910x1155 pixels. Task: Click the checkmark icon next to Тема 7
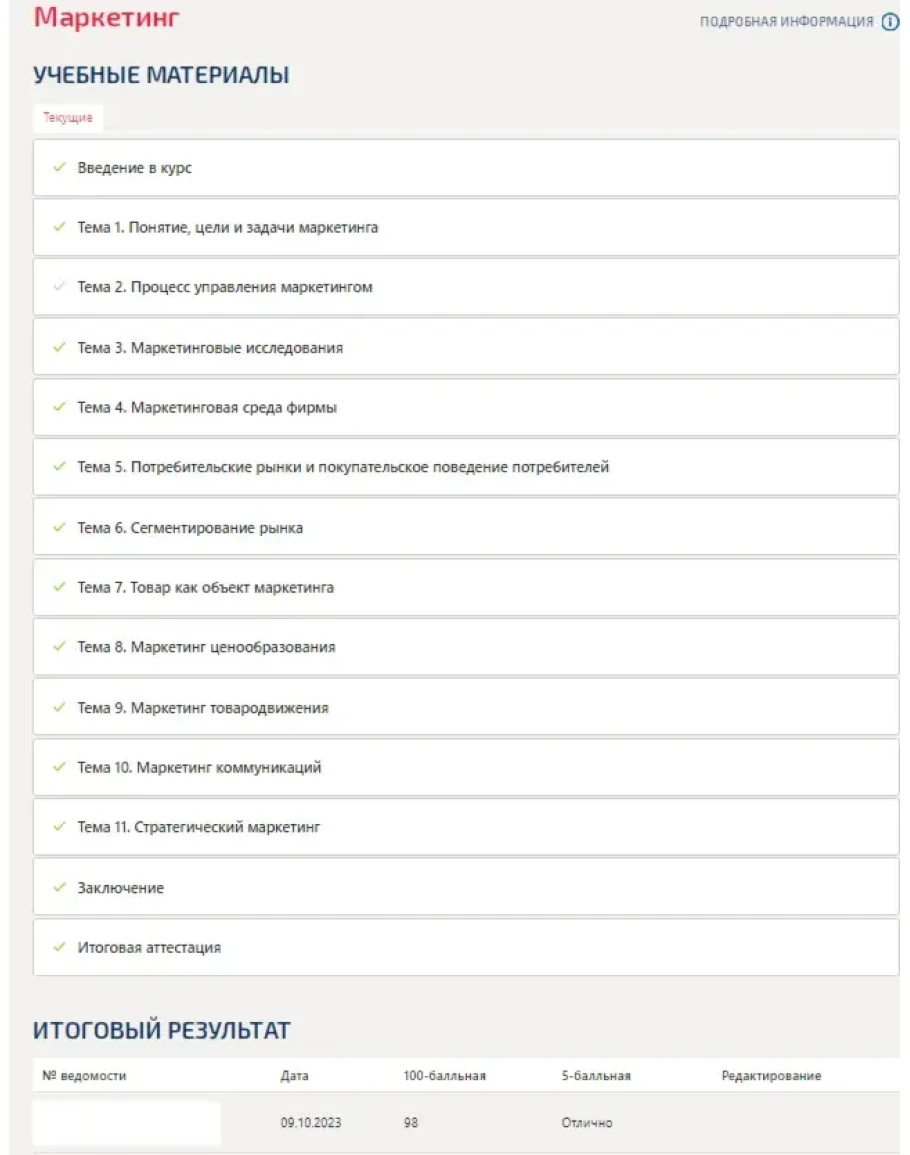[59, 587]
